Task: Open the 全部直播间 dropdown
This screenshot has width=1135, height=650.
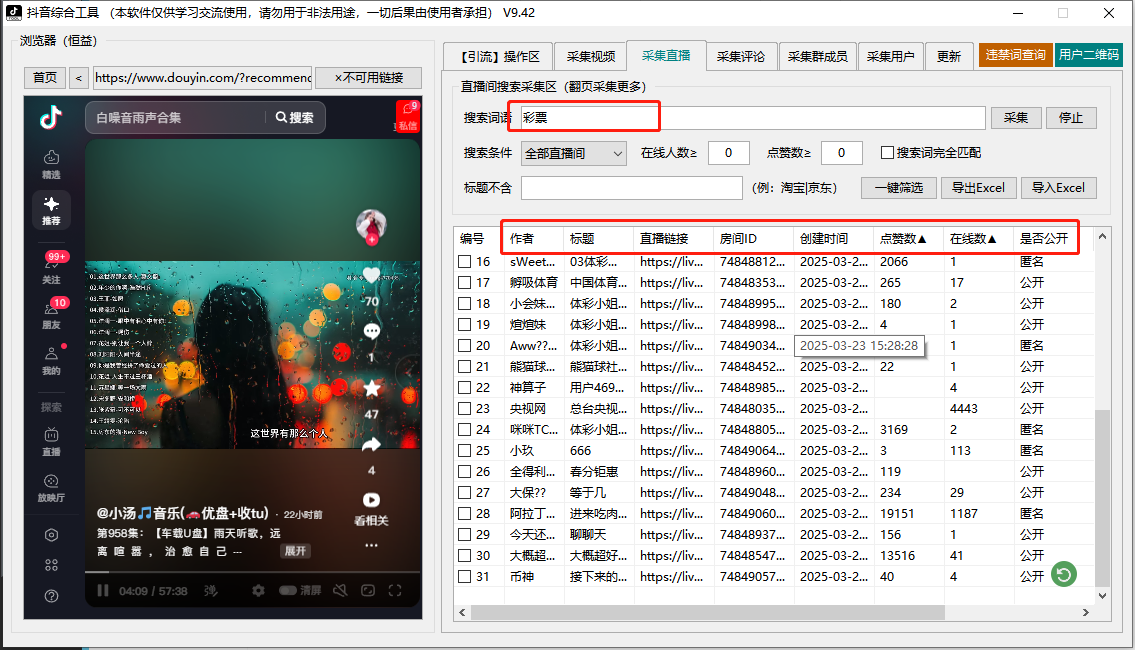Action: coord(572,152)
